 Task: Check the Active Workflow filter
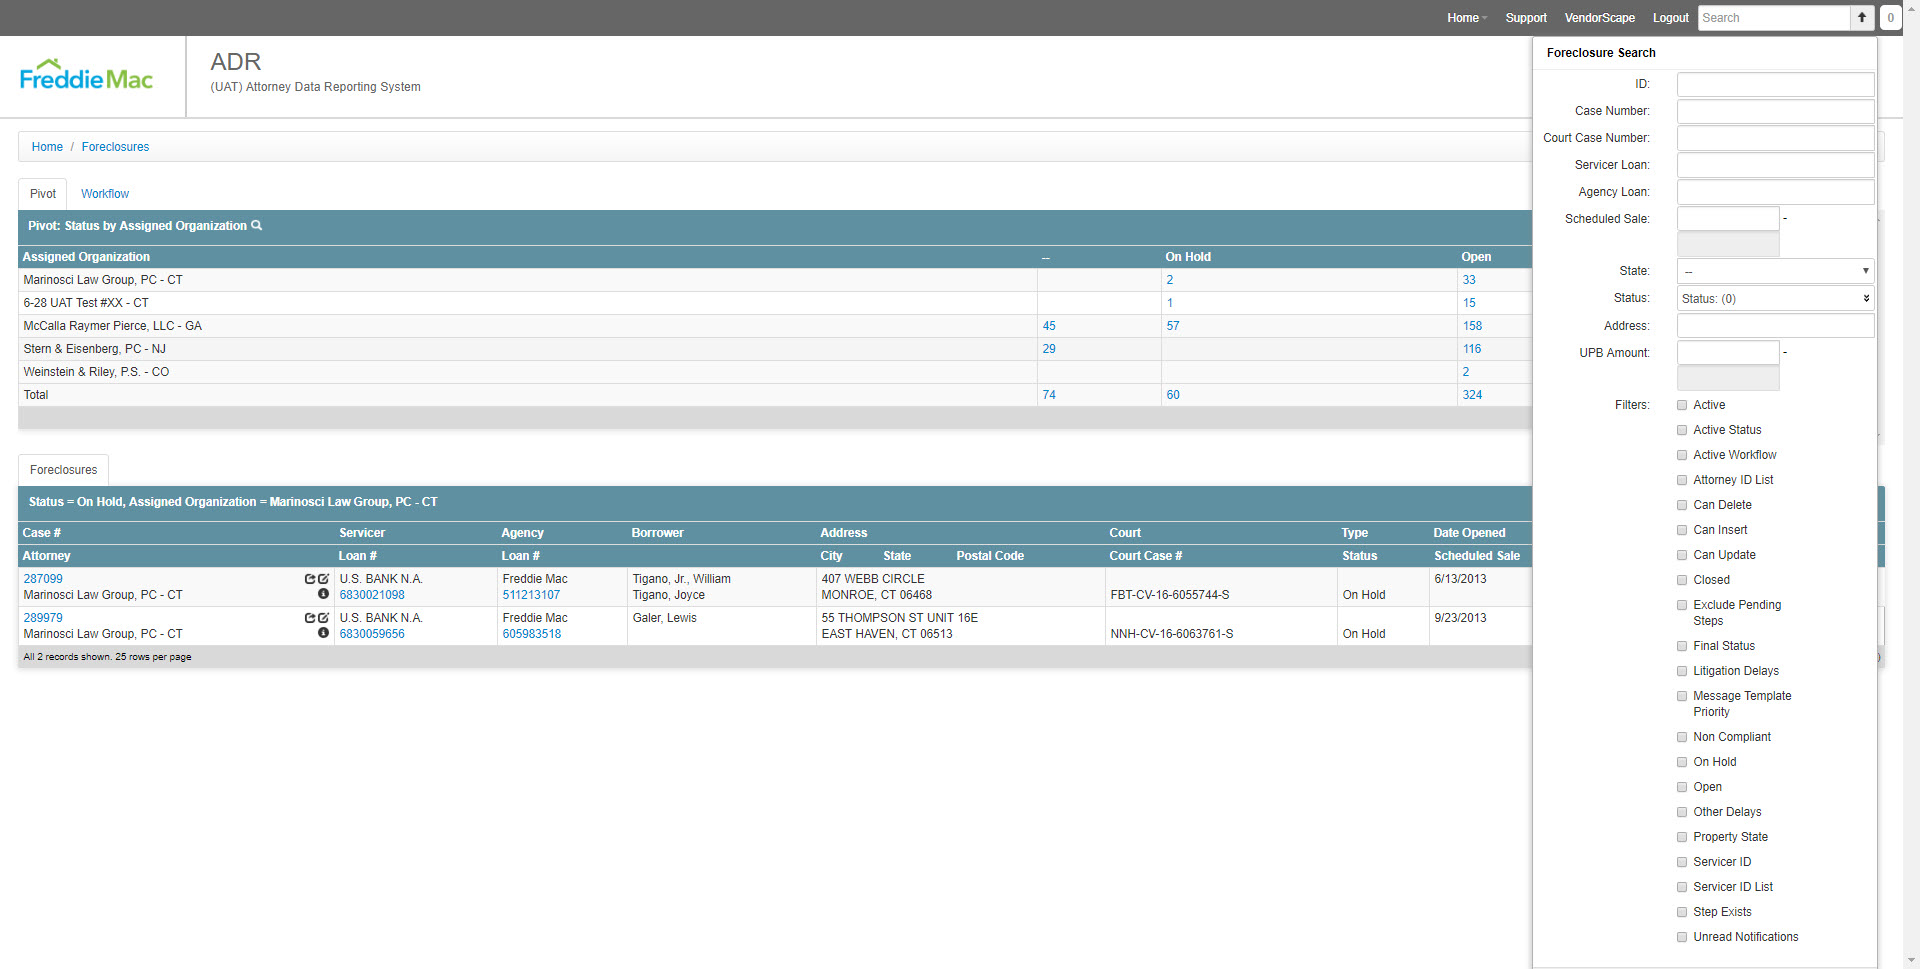point(1682,455)
